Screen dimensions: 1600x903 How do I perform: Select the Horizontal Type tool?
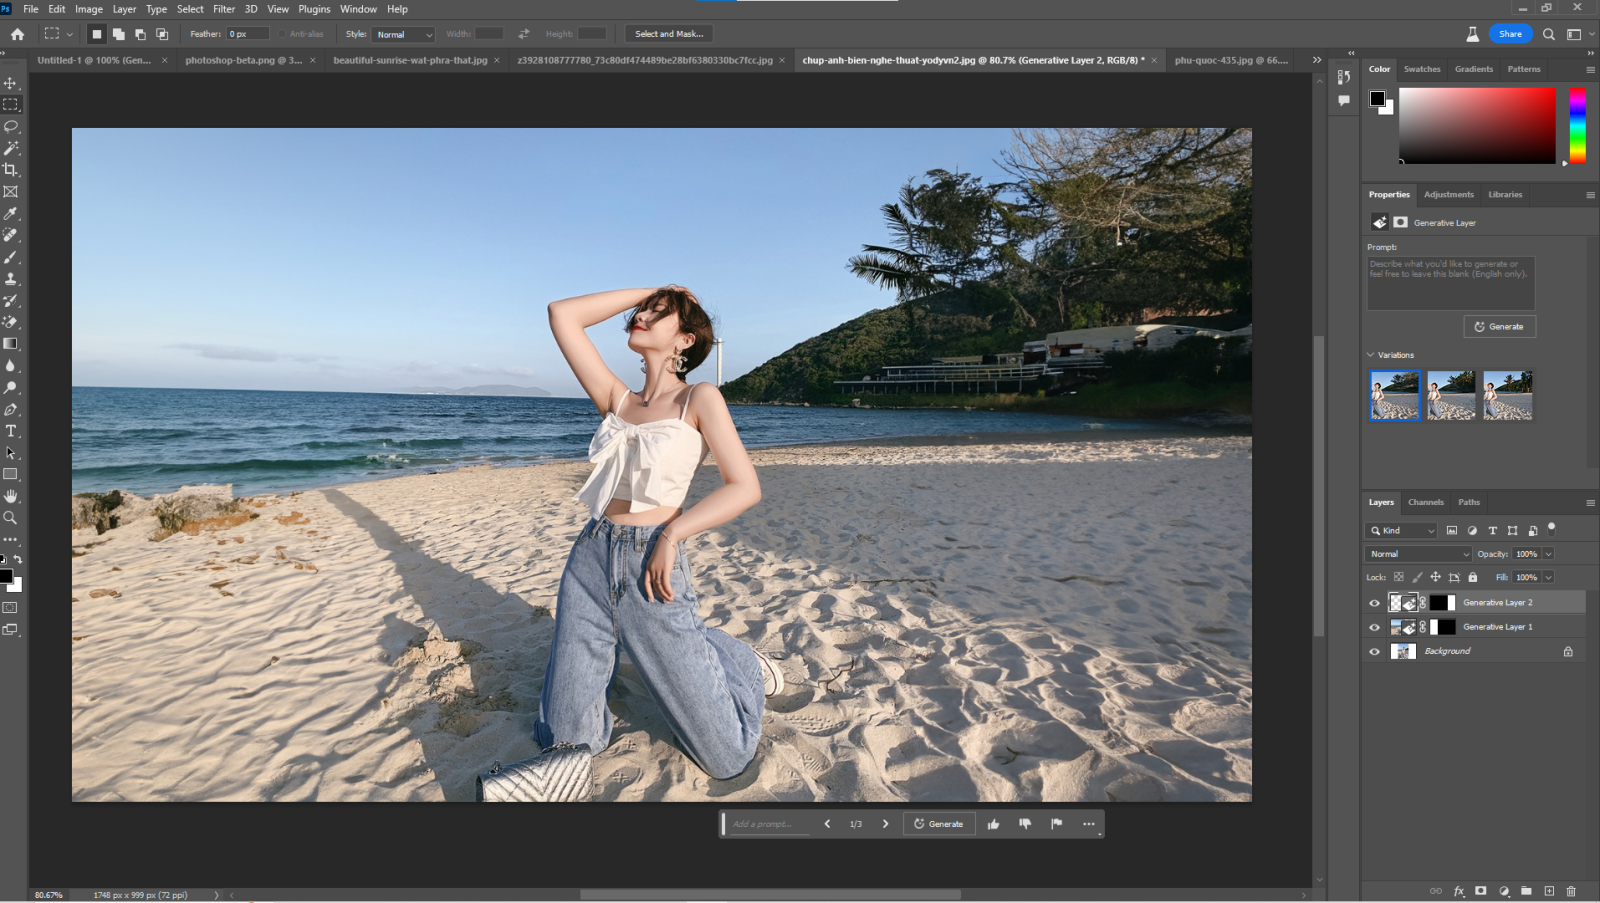coord(11,431)
